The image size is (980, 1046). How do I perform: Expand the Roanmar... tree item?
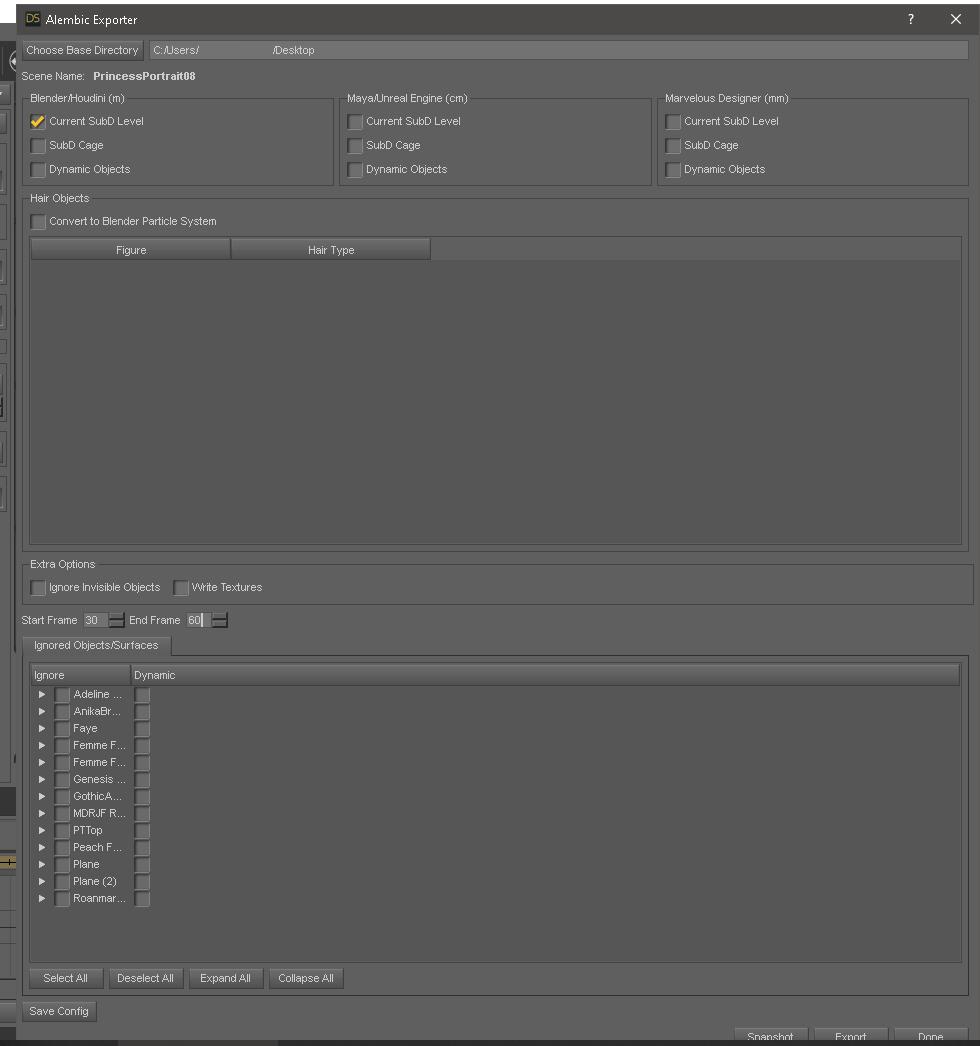click(42, 899)
